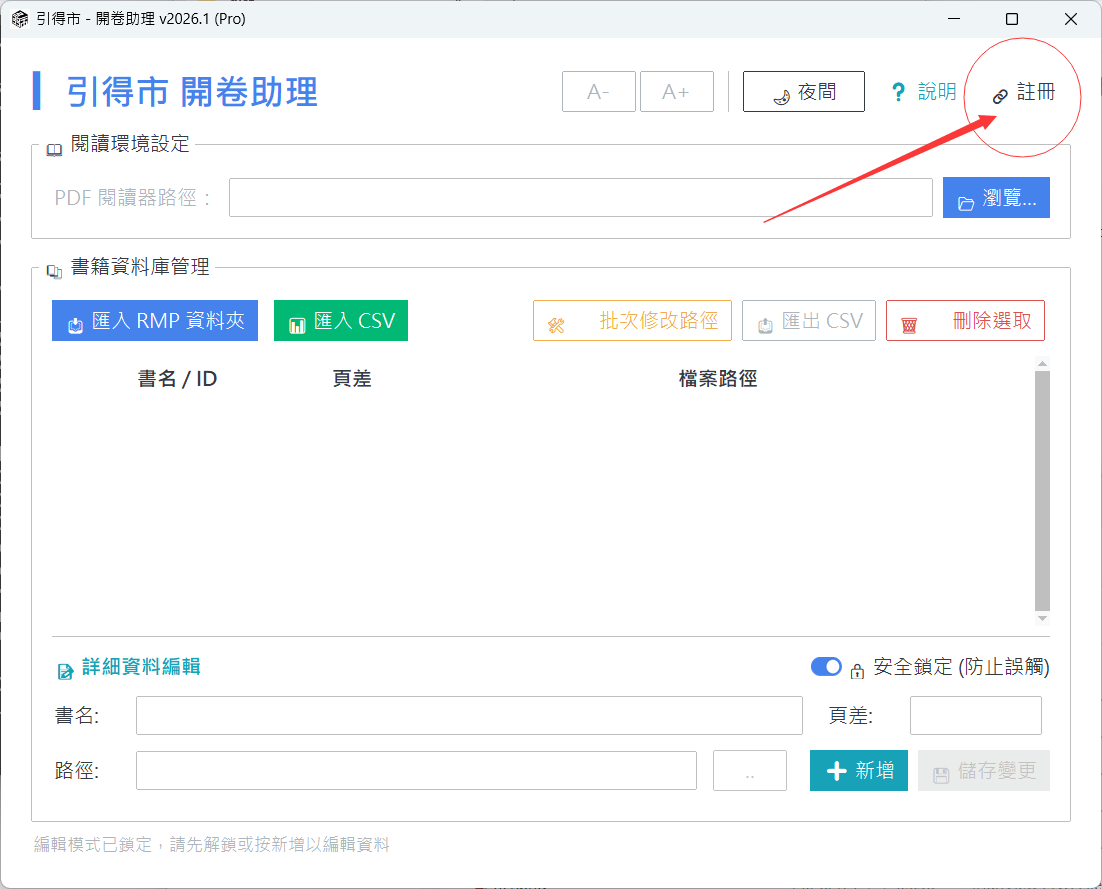Click the 檔案路徑 column header
The height and width of the screenshot is (889, 1102).
(x=717, y=379)
